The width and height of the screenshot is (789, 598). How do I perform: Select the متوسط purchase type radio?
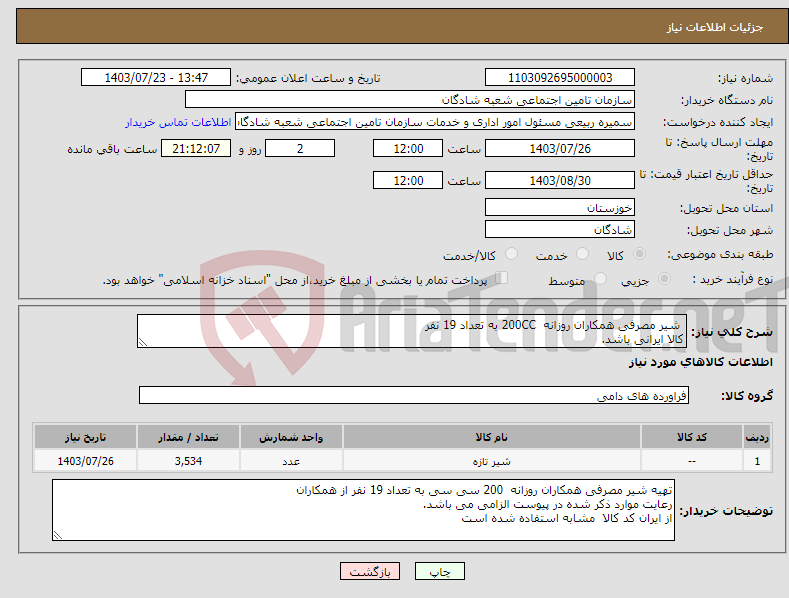point(600,278)
